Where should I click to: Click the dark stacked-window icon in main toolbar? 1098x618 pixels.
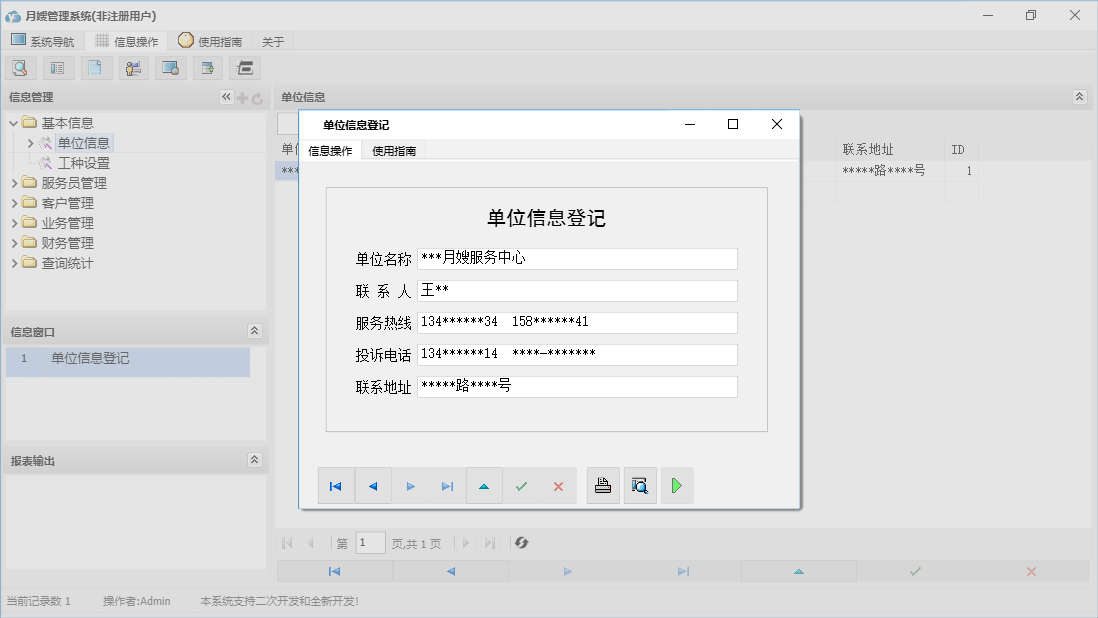[245, 68]
